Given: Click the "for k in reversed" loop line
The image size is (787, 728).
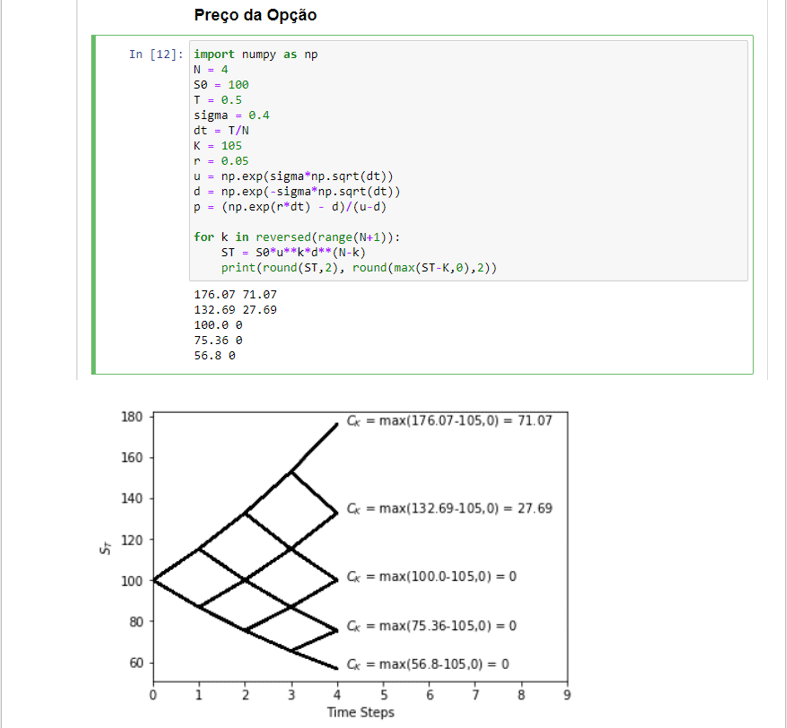Looking at the screenshot, I should [x=298, y=237].
